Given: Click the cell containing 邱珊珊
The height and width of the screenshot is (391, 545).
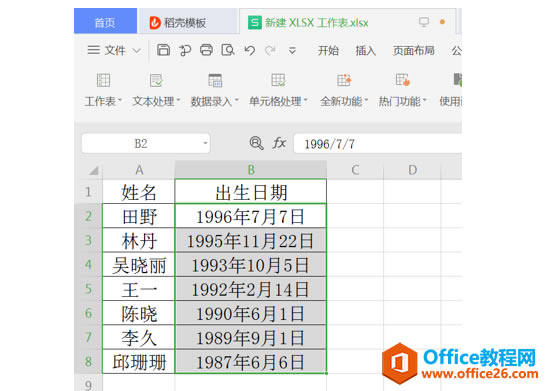Looking at the screenshot, I should coord(139,362).
